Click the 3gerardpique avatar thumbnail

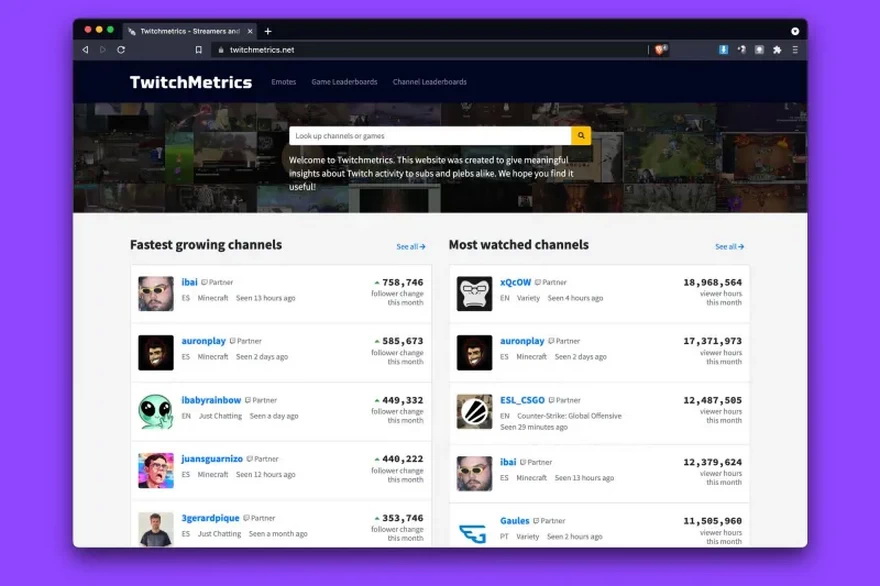point(156,529)
